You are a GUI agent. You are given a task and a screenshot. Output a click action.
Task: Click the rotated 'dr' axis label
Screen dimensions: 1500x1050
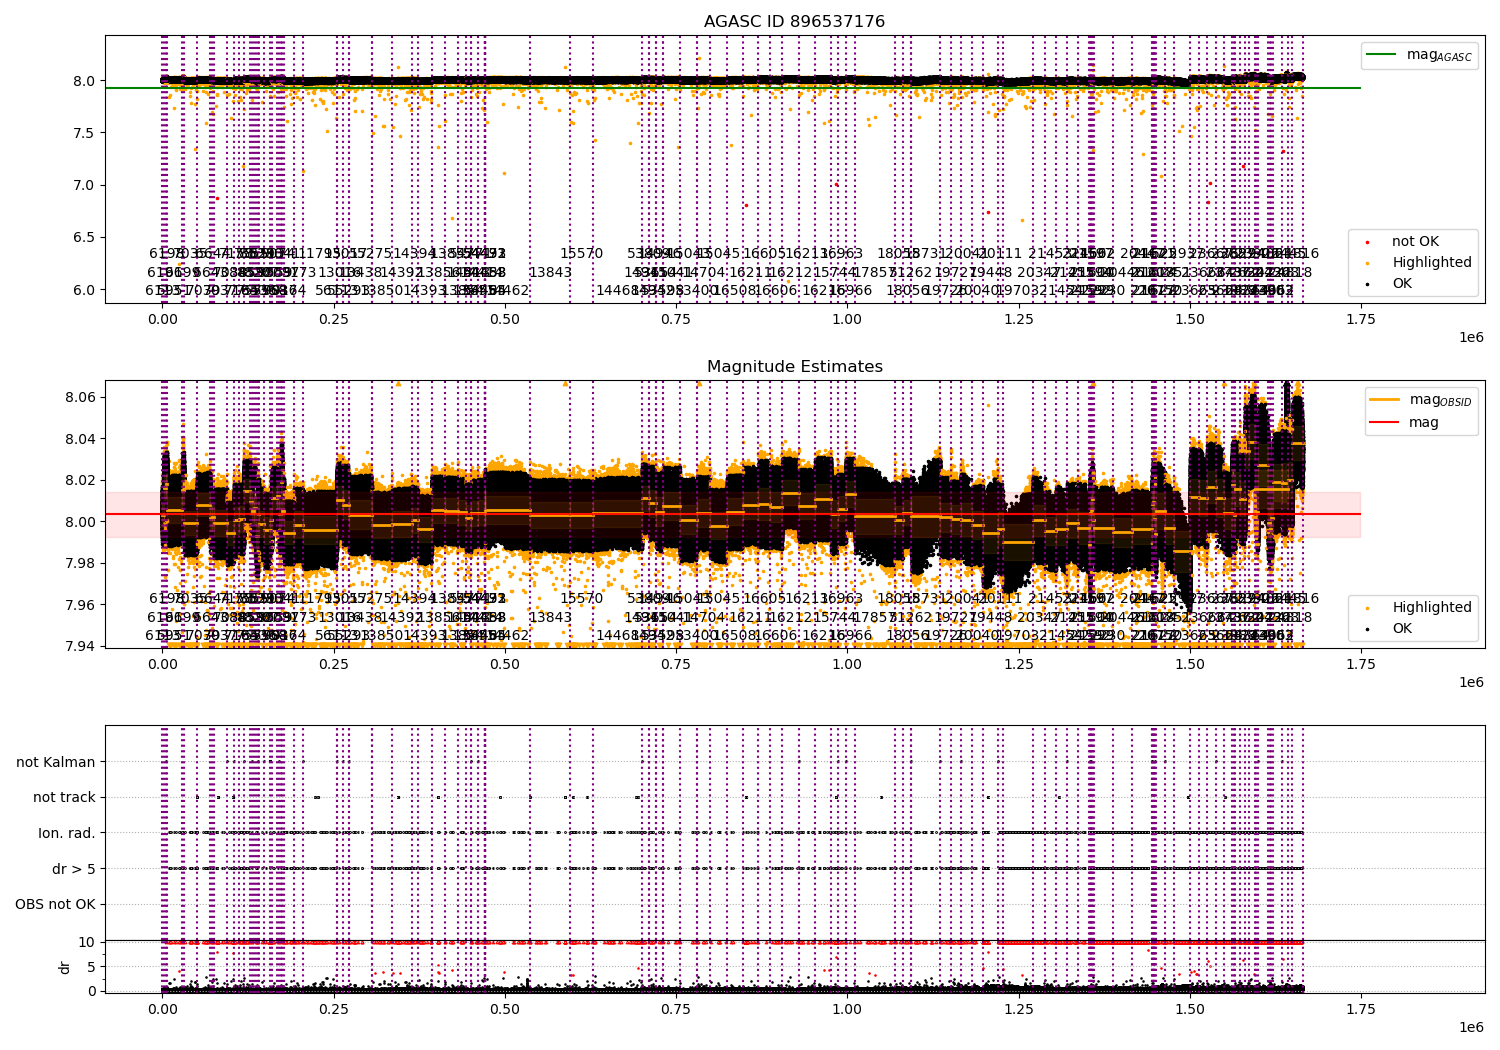tap(65, 967)
